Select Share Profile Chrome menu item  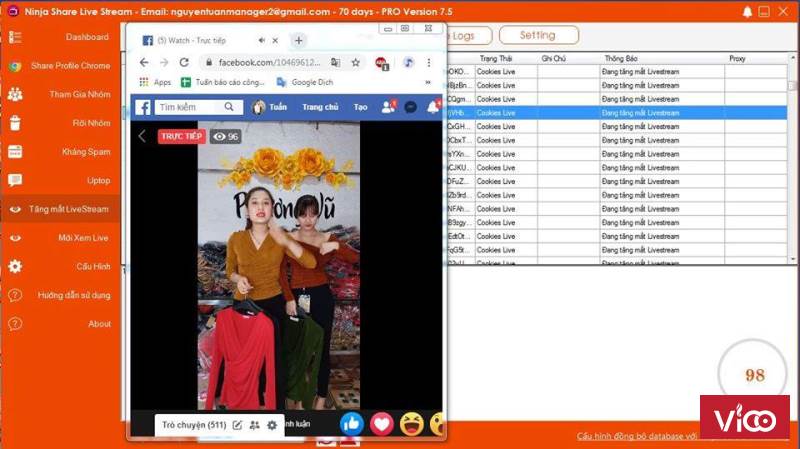70,65
